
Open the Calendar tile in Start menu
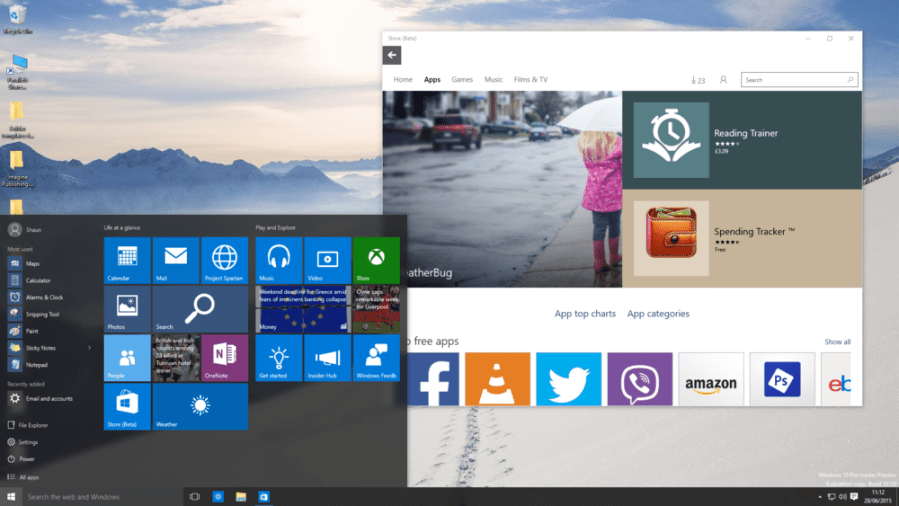(x=127, y=260)
